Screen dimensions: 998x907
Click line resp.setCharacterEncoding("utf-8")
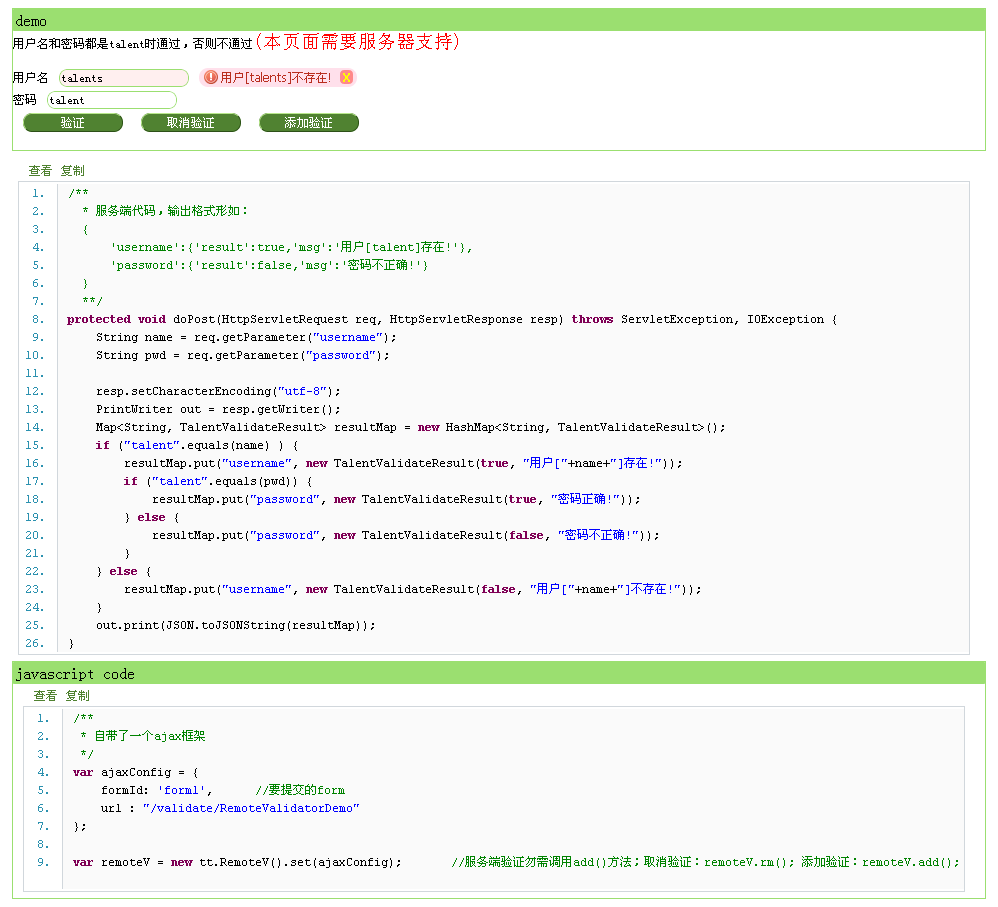pos(218,391)
